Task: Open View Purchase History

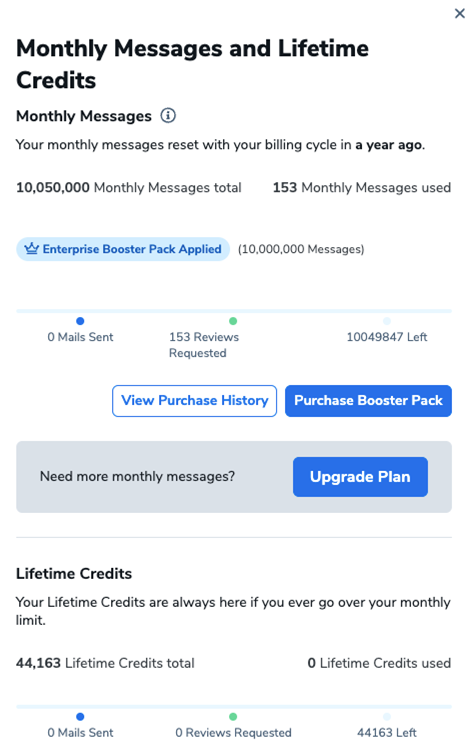Action: pos(194,401)
